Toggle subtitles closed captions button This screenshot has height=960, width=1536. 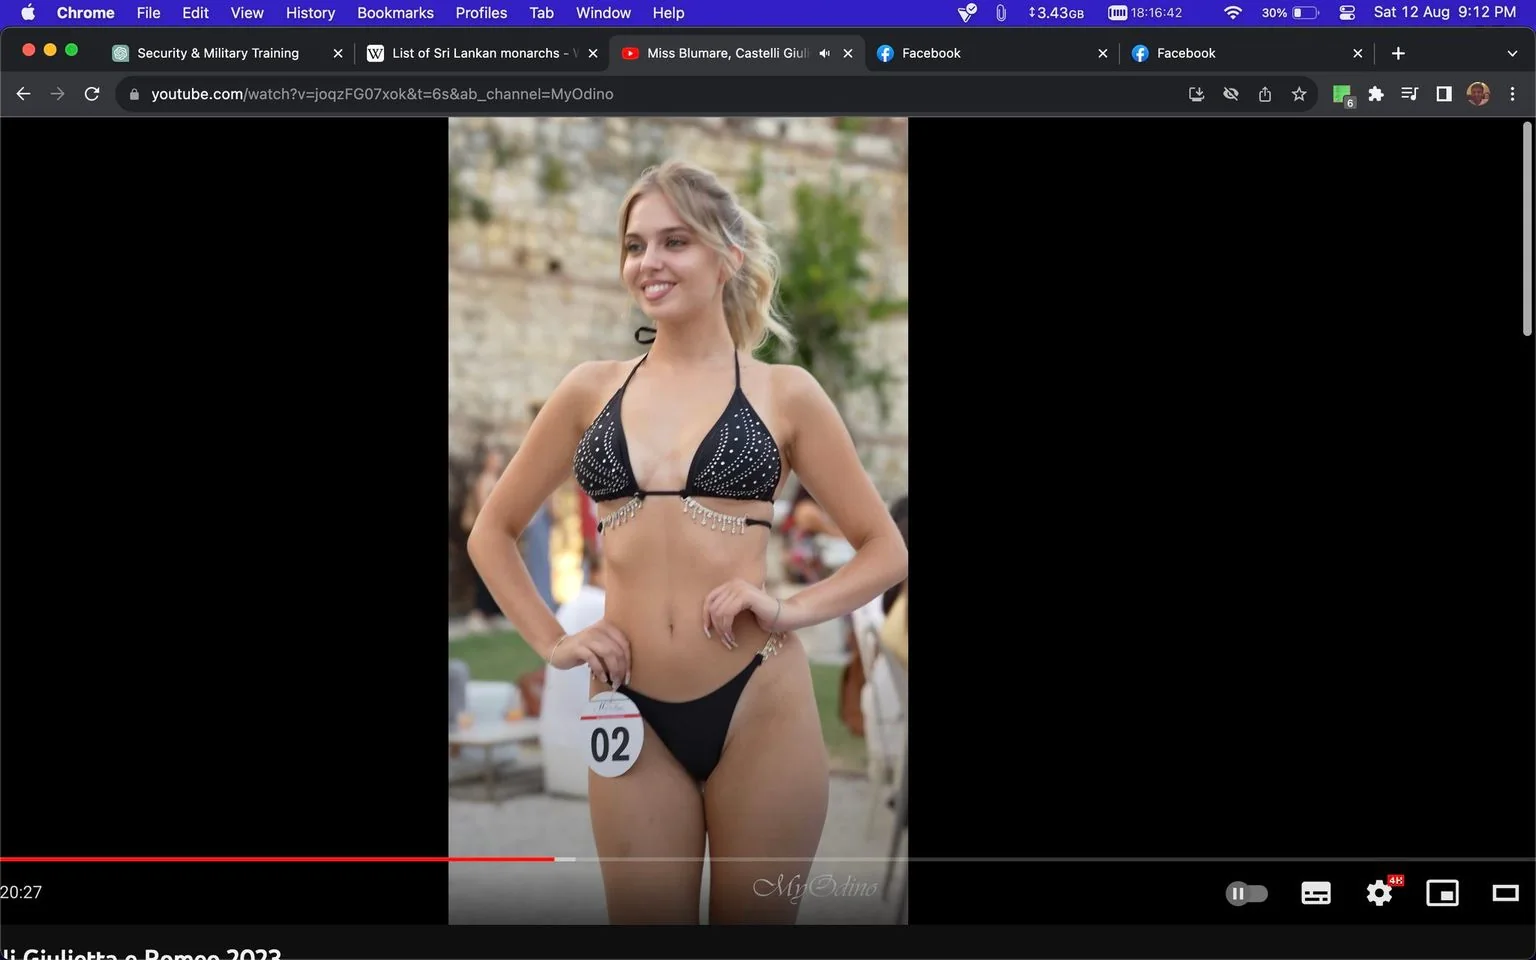click(1315, 893)
